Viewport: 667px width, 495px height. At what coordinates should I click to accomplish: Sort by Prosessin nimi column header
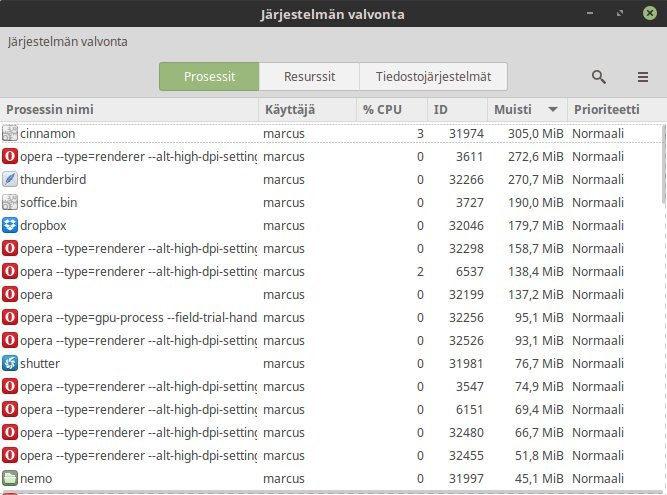129,110
